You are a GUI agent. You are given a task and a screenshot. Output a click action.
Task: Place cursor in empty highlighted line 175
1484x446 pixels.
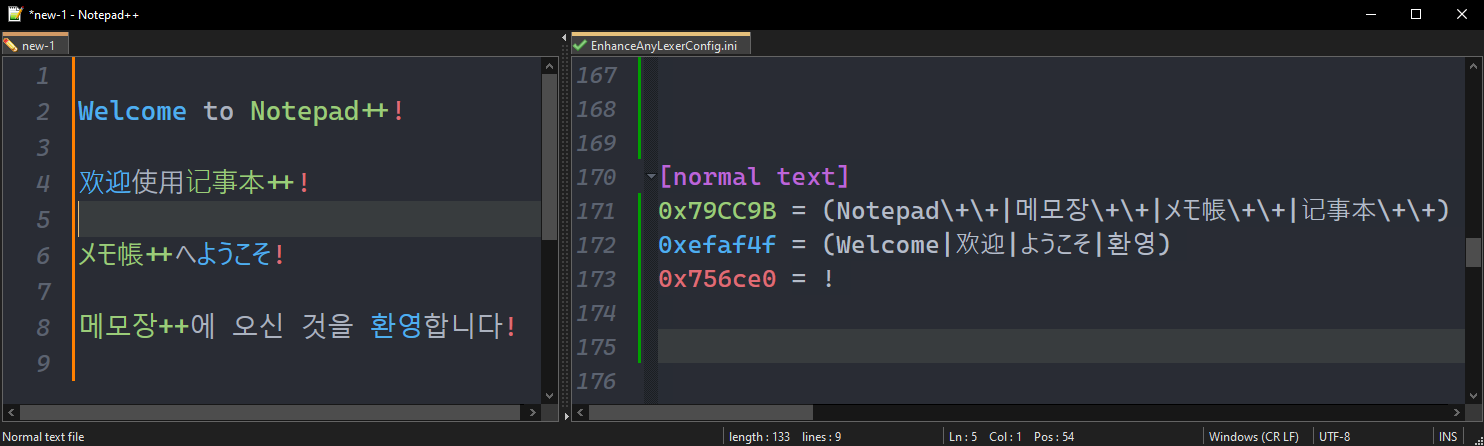1061,347
